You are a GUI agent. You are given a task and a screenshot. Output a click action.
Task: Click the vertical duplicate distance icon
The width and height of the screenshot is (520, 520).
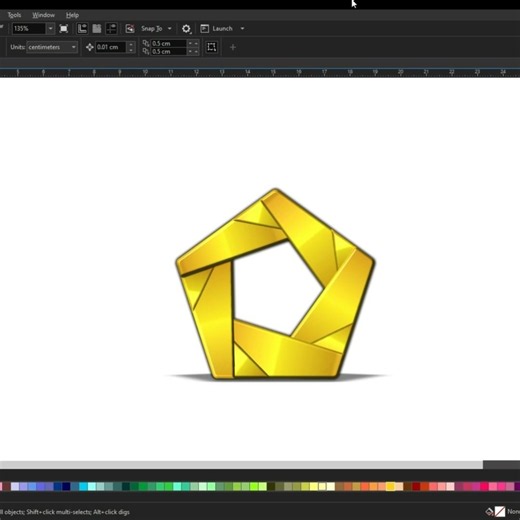click(x=146, y=51)
